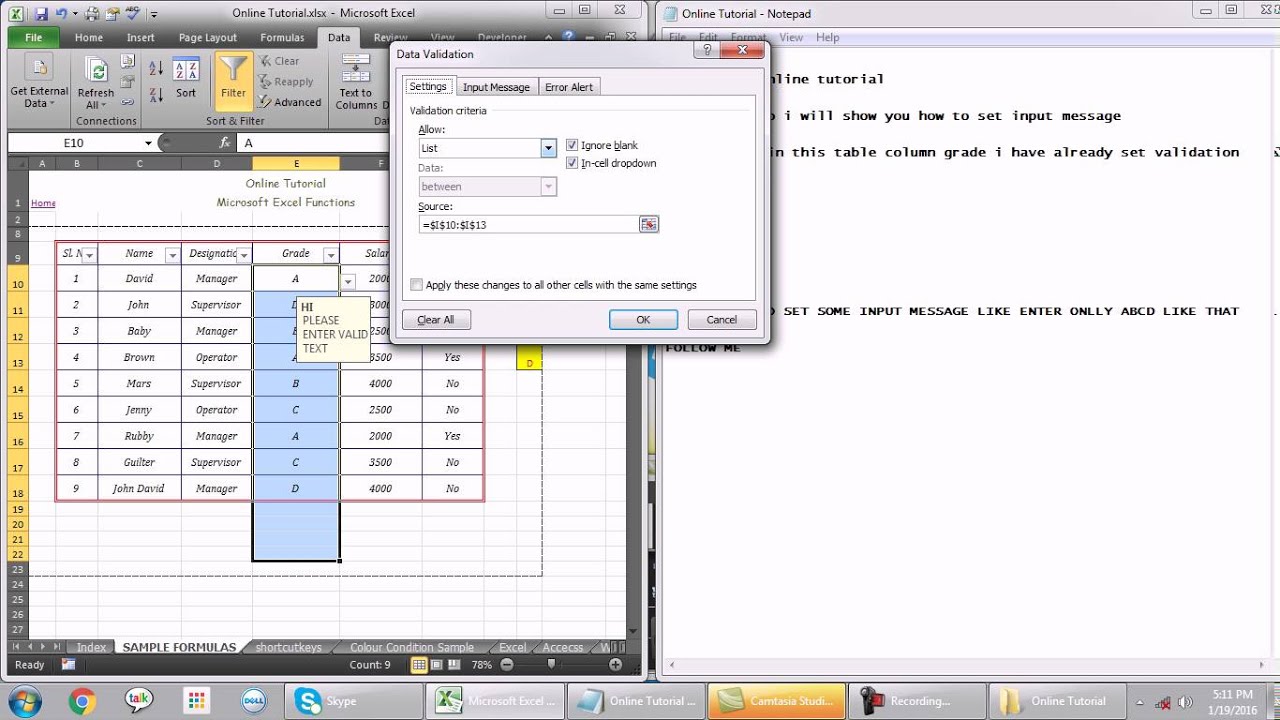Image resolution: width=1280 pixels, height=720 pixels.
Task: Click Get External Data icon
Action: point(39,69)
